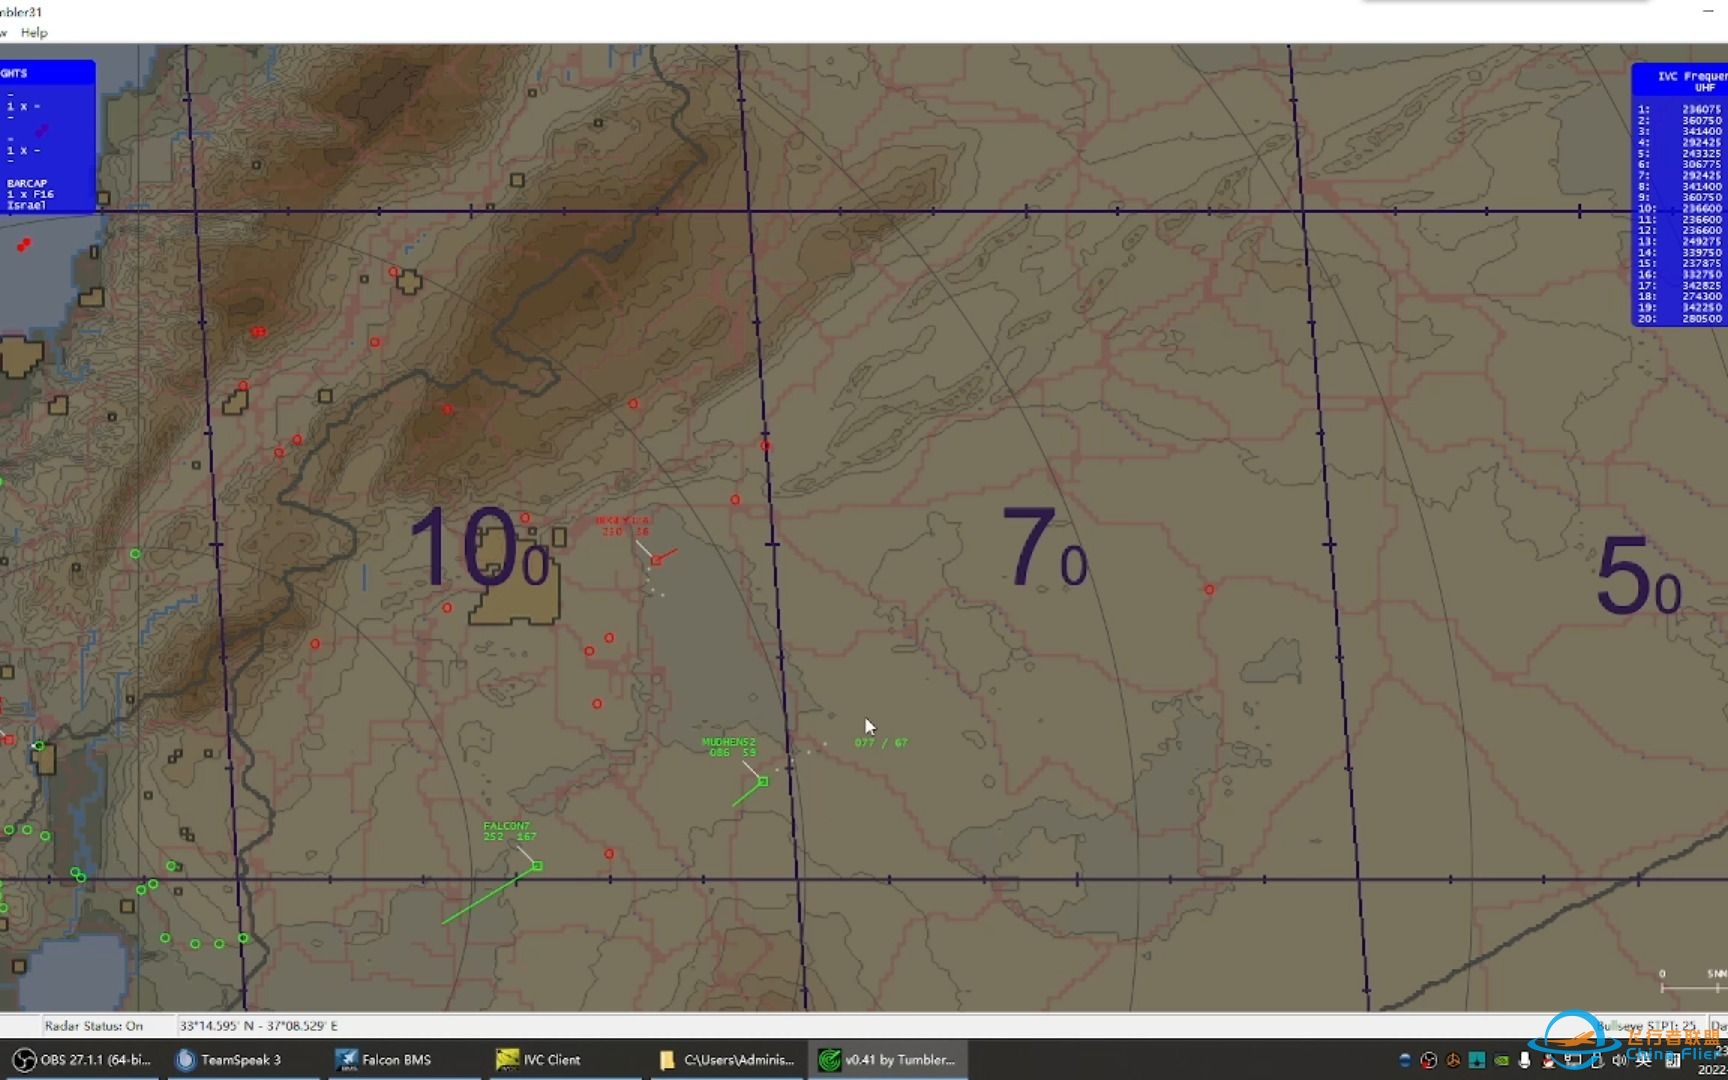Click the v0.41 by Tumbler taskbar button
1728x1080 pixels.
[x=888, y=1060]
